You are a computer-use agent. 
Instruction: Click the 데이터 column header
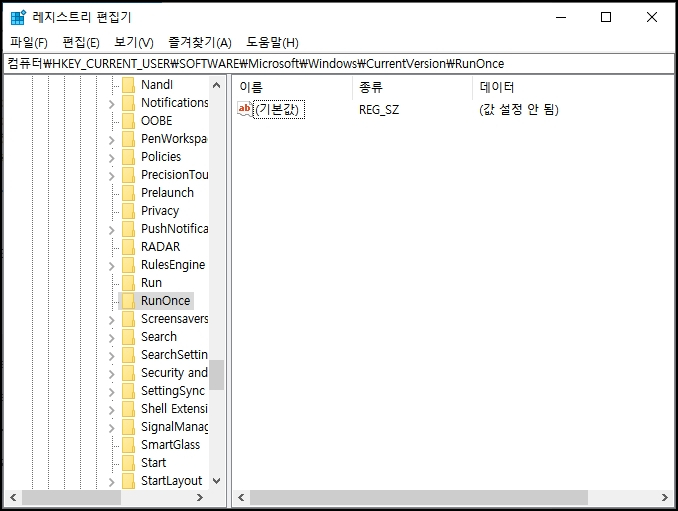click(573, 87)
